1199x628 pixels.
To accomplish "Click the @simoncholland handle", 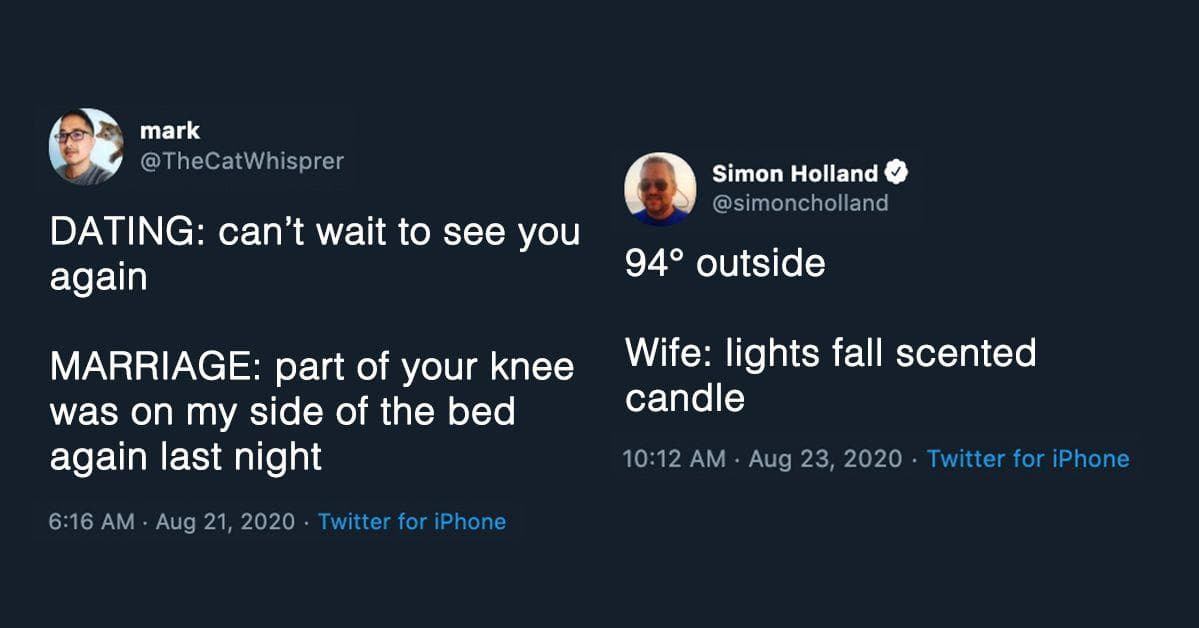I will [799, 202].
